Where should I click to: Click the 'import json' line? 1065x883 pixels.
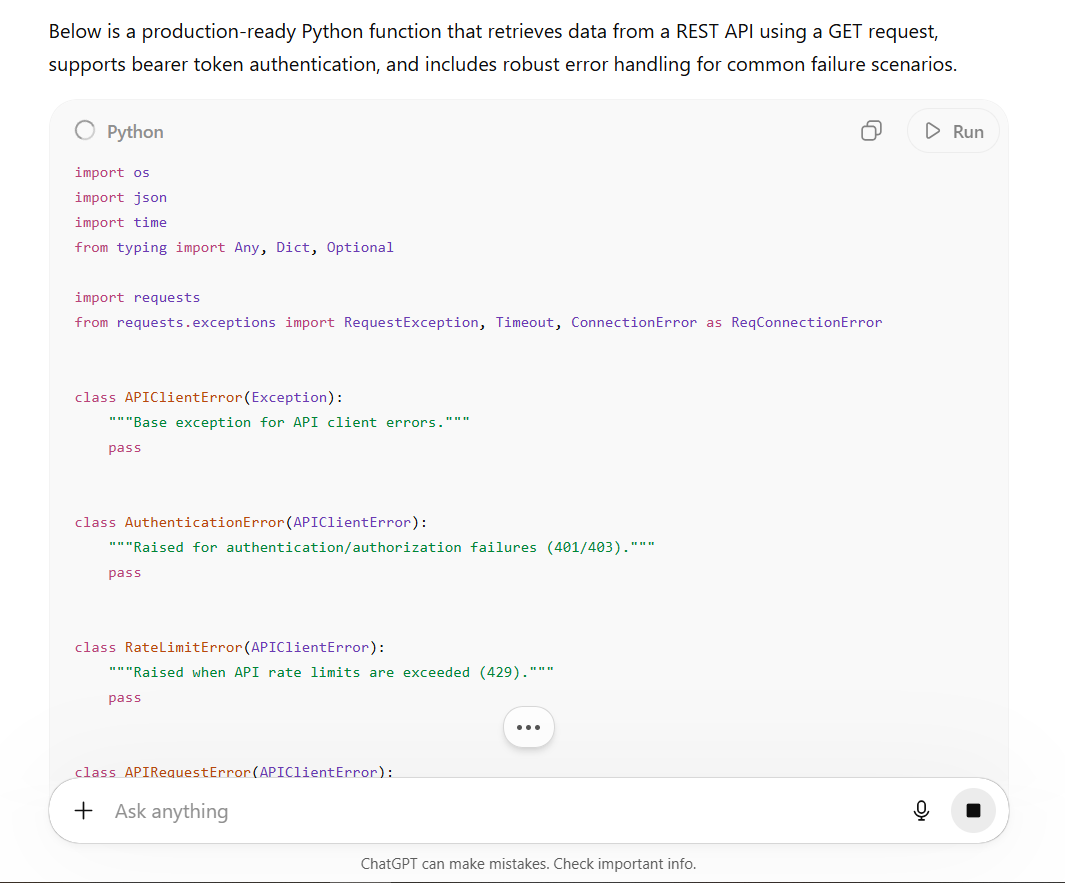[x=121, y=198]
